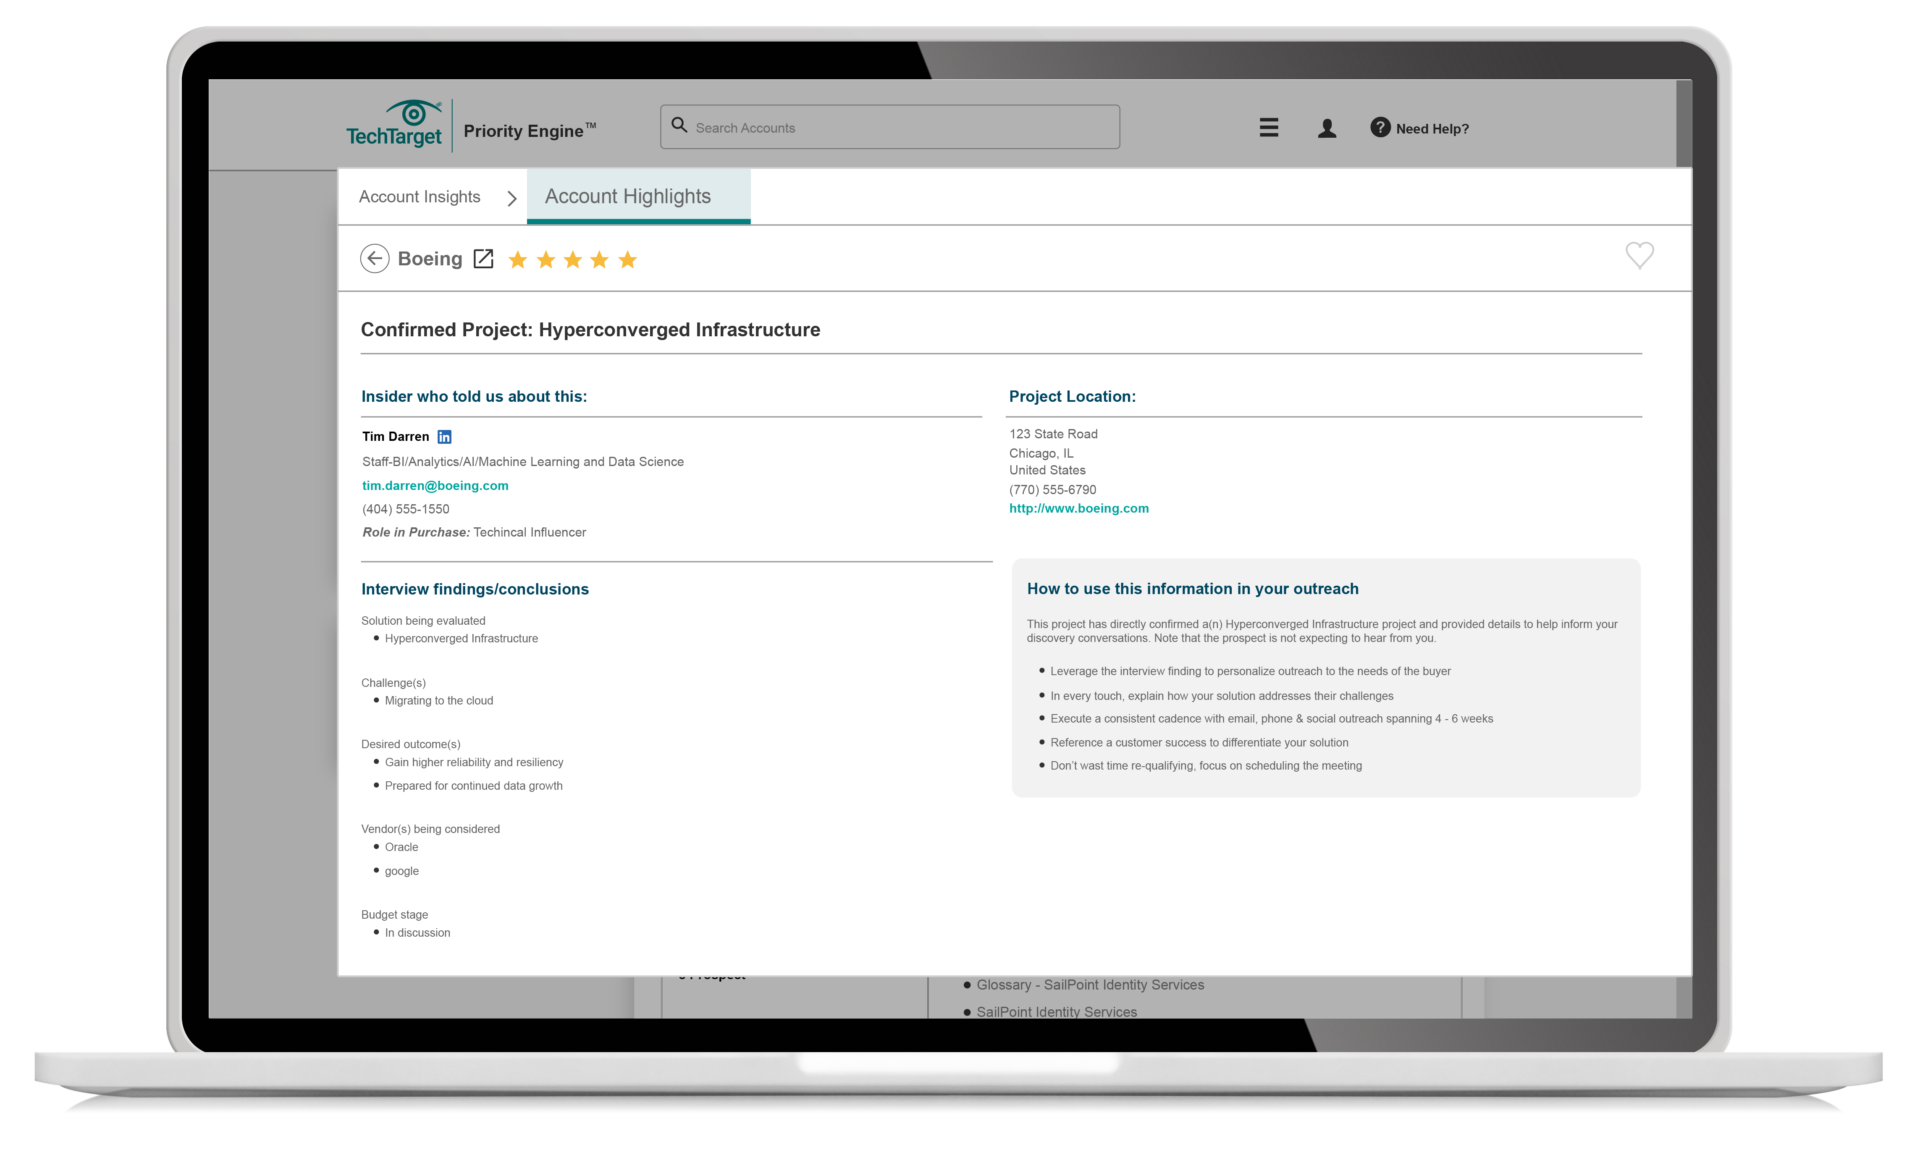Focus the Search Accounts field
The height and width of the screenshot is (1155, 1920).
tap(889, 127)
